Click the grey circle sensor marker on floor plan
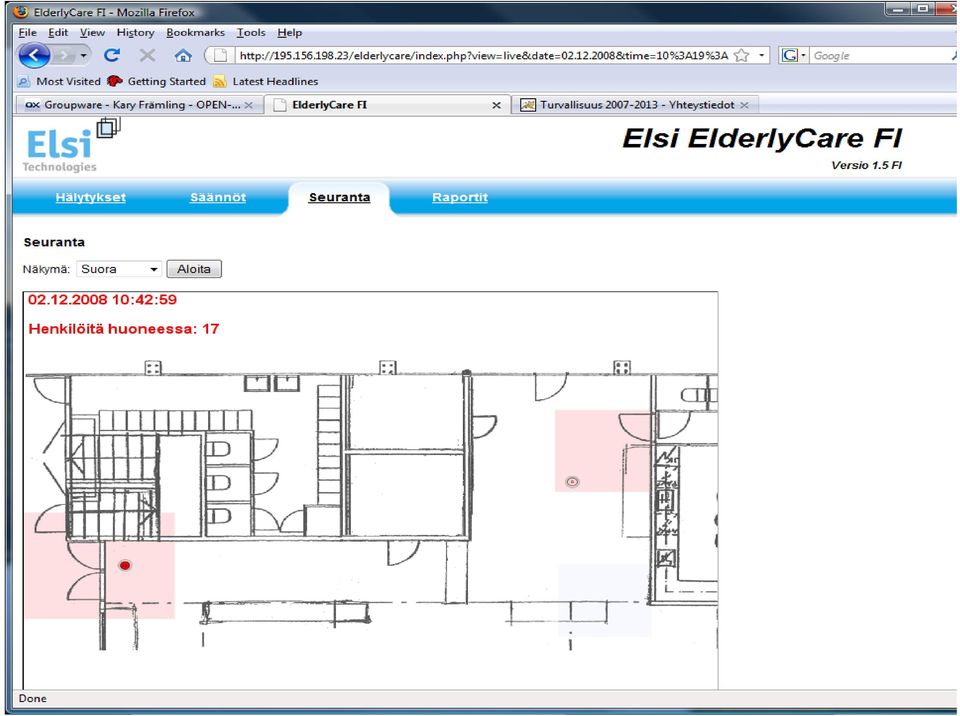The width and height of the screenshot is (960, 716). pyautogui.click(x=572, y=482)
